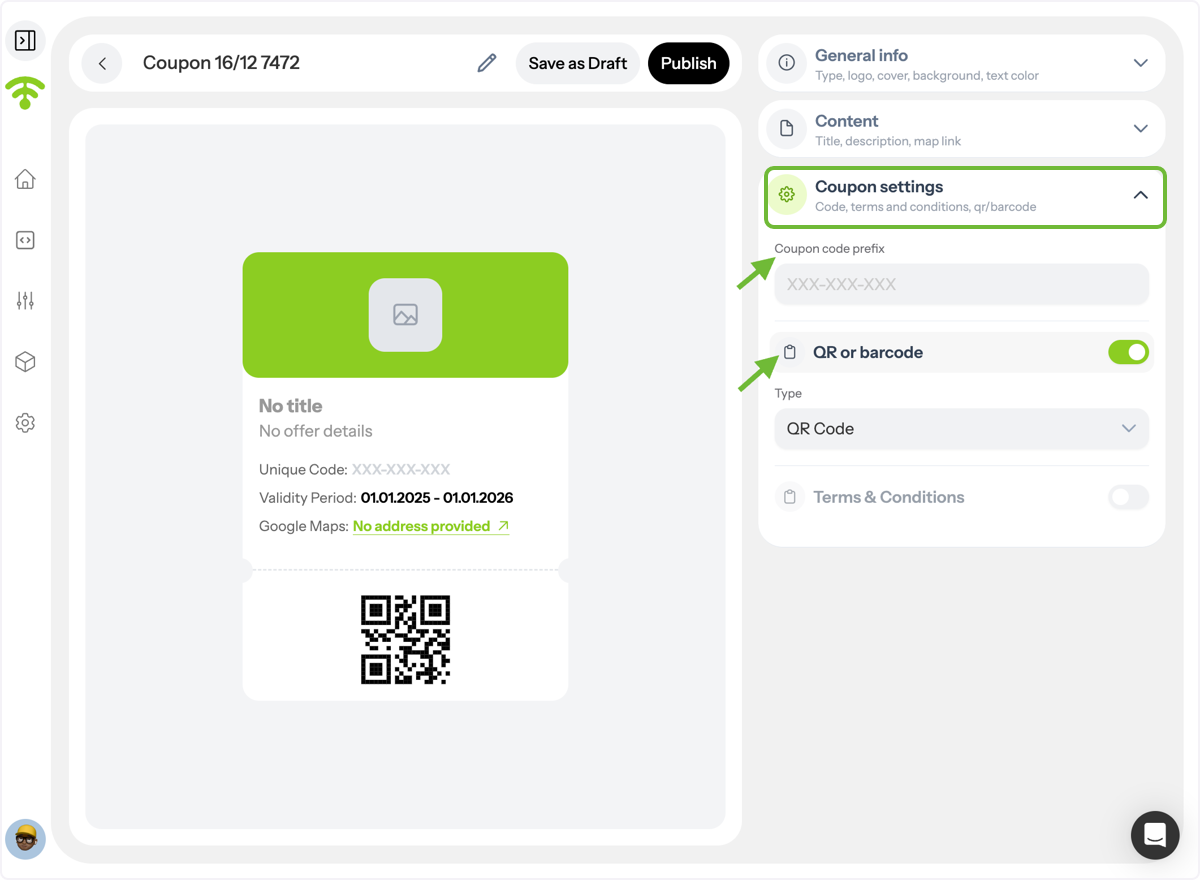Click the green Wi-Fi logo icon

pos(25,93)
